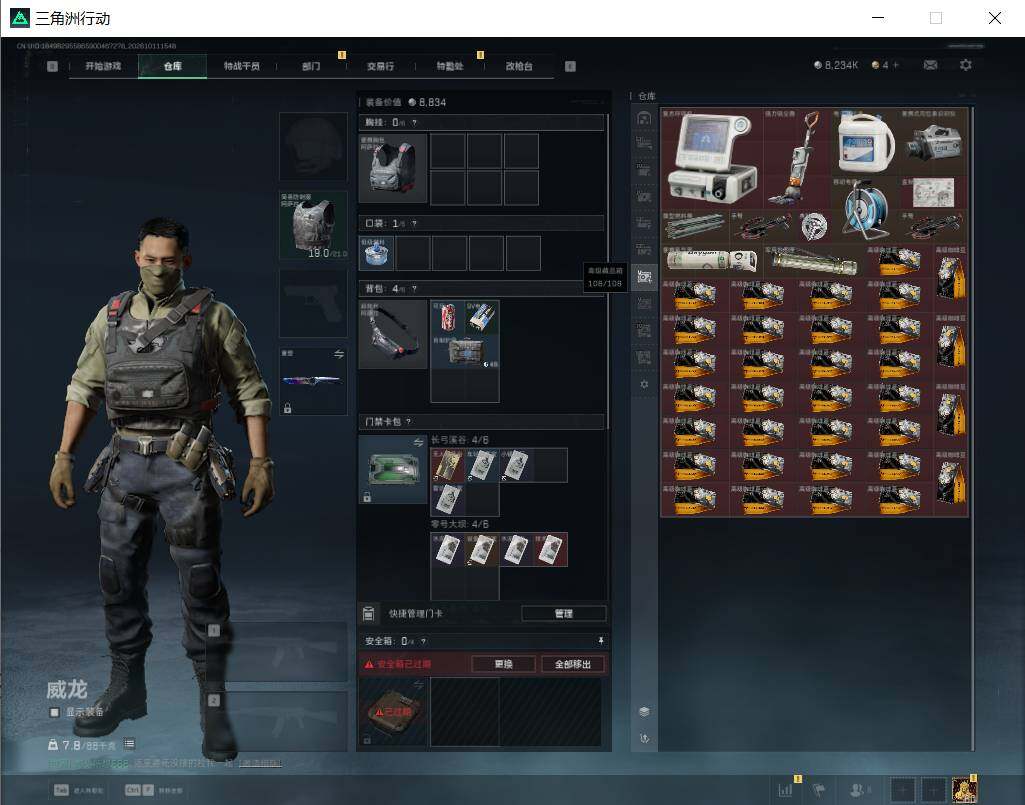Open the mail envelope icon
The height and width of the screenshot is (805, 1025).
[930, 65]
